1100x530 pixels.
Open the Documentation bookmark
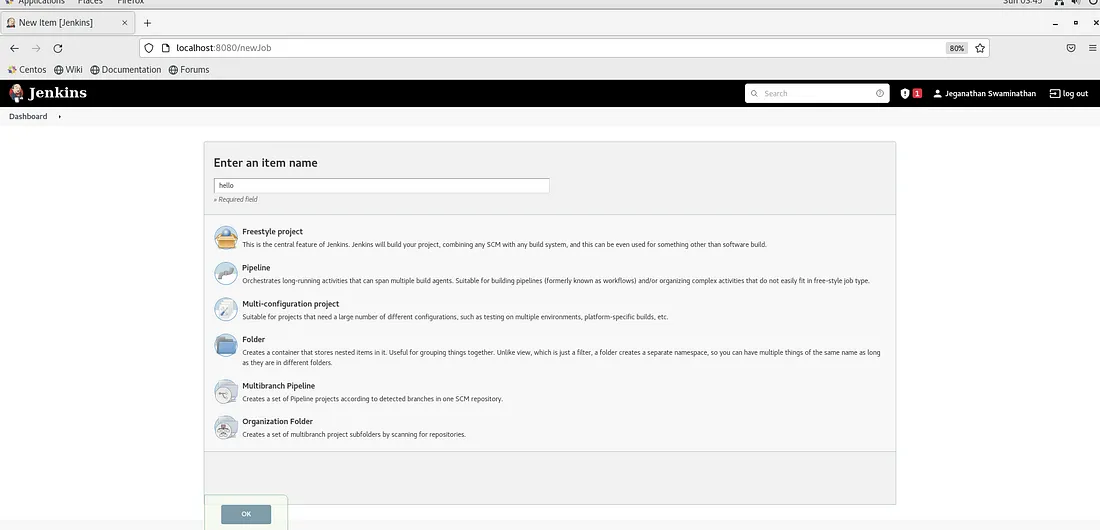click(x=126, y=69)
